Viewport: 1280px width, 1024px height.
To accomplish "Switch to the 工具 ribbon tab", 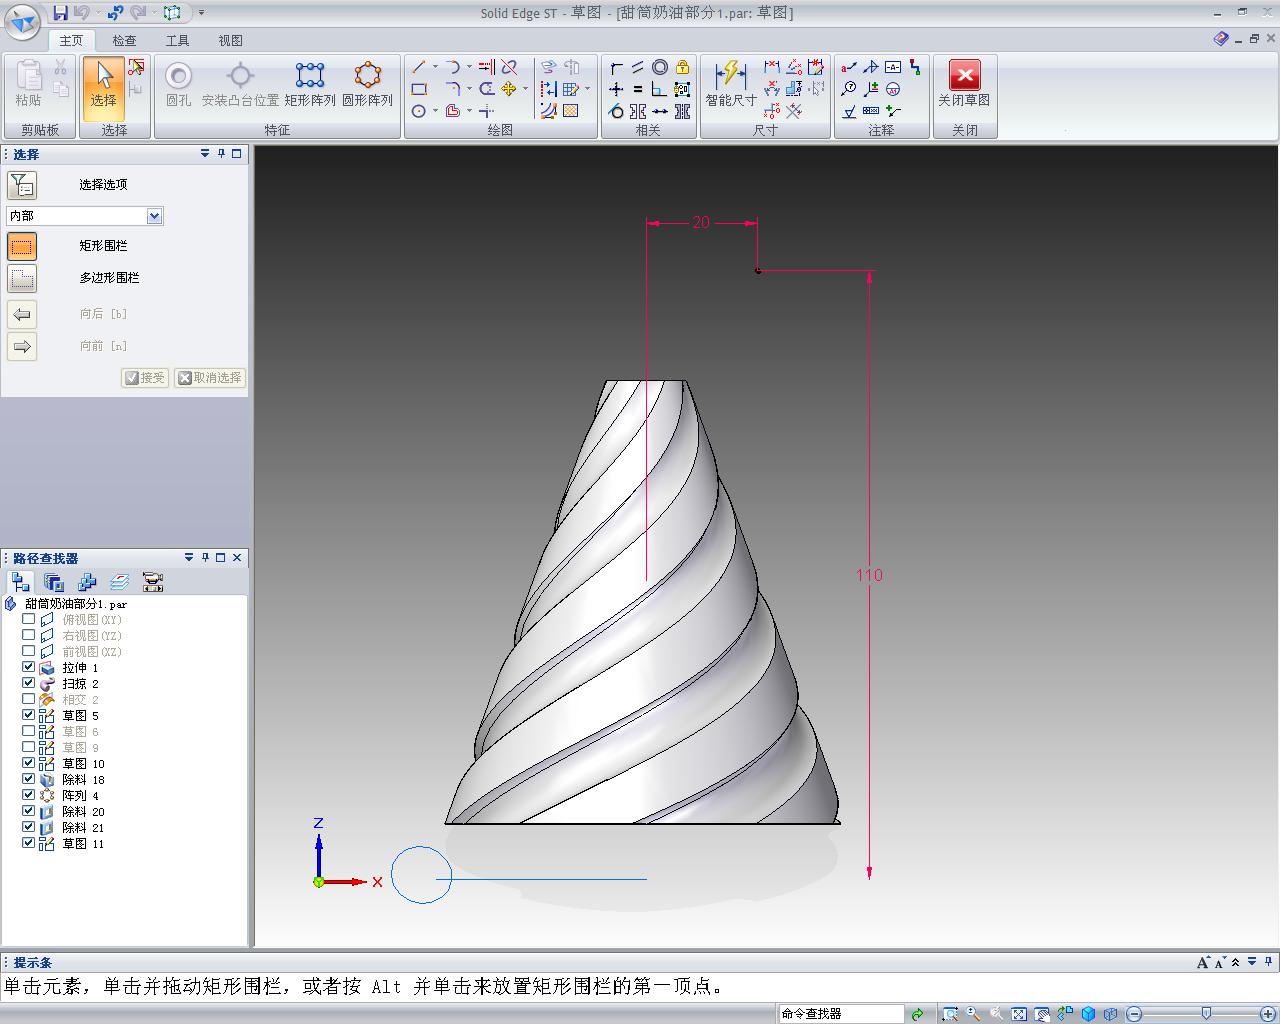I will [177, 40].
